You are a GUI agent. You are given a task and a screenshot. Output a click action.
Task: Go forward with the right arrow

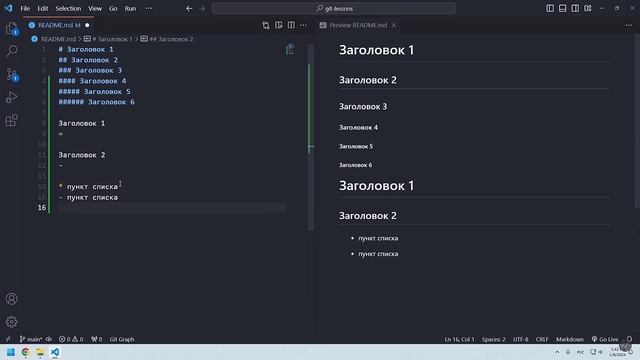click(x=202, y=8)
